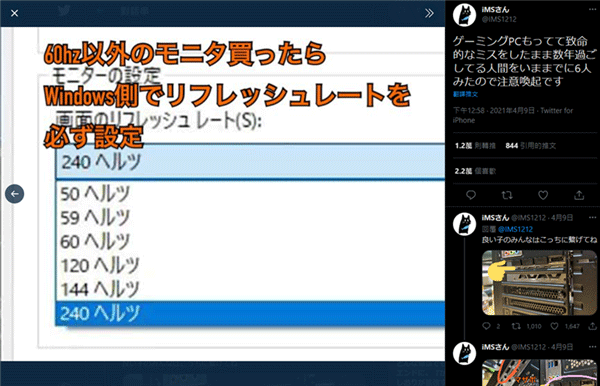This screenshot has width=600, height=386.
Task: Share the main tweet via the share icon
Action: click(579, 195)
